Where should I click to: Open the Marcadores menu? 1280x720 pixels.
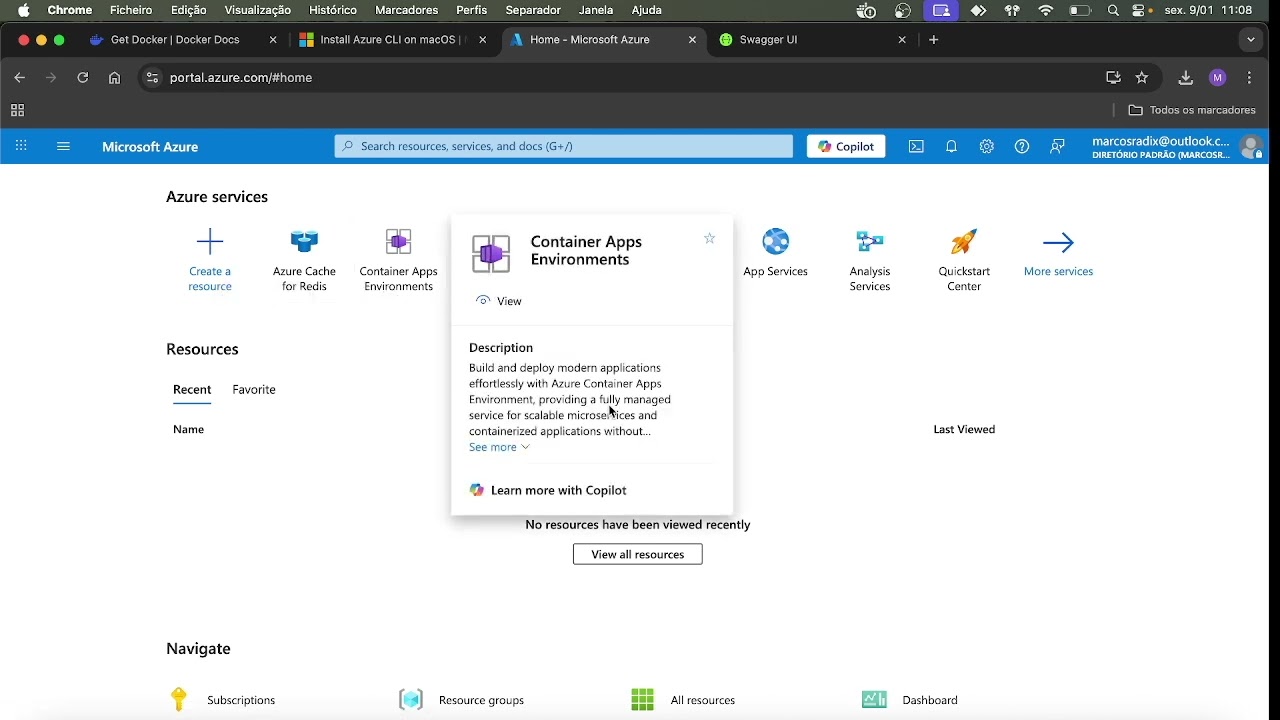pyautogui.click(x=406, y=10)
